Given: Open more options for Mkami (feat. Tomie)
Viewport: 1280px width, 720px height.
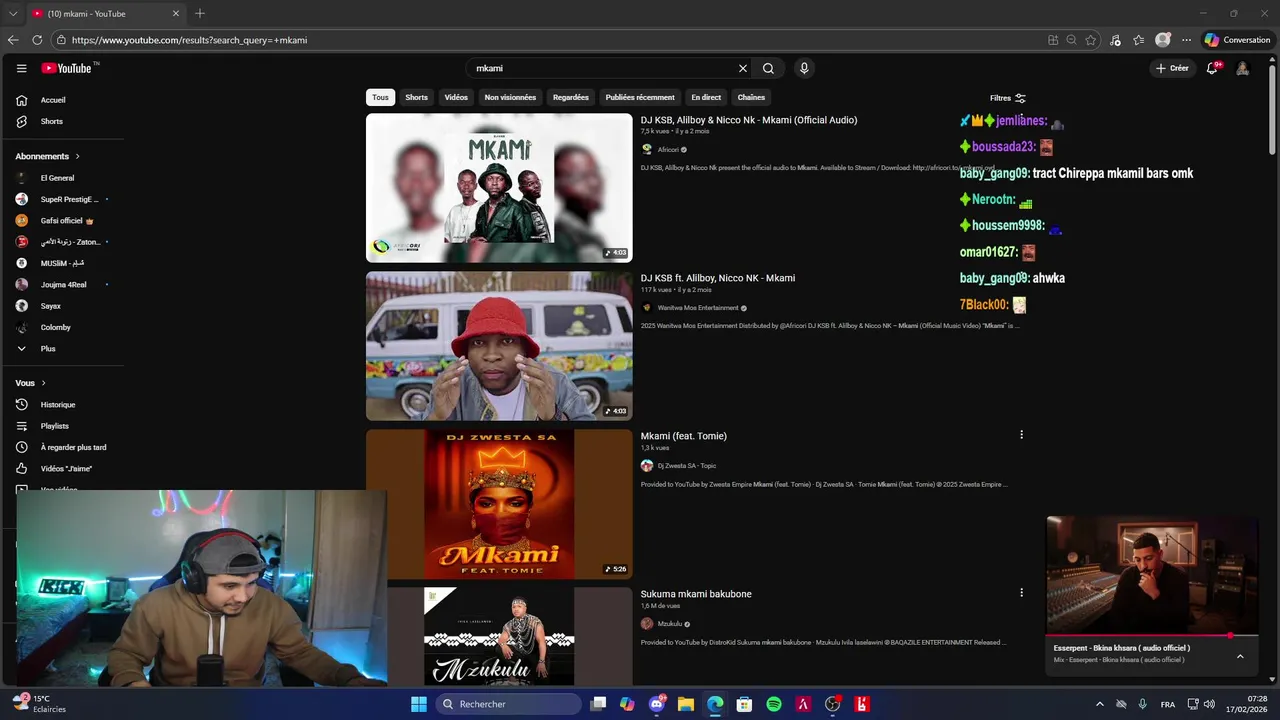Looking at the screenshot, I should pyautogui.click(x=1021, y=435).
